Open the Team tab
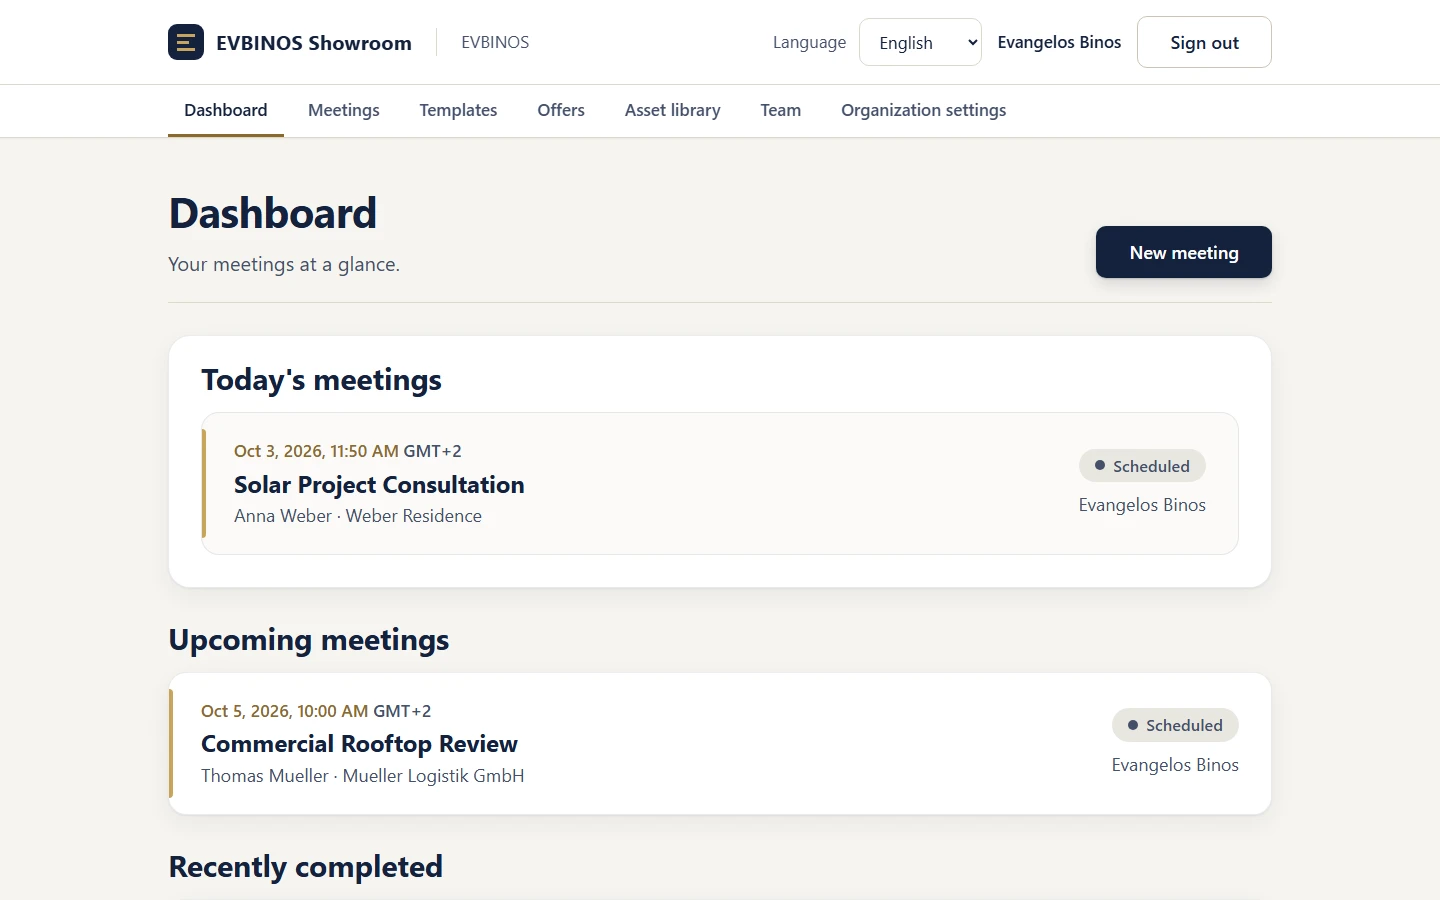 [x=781, y=110]
